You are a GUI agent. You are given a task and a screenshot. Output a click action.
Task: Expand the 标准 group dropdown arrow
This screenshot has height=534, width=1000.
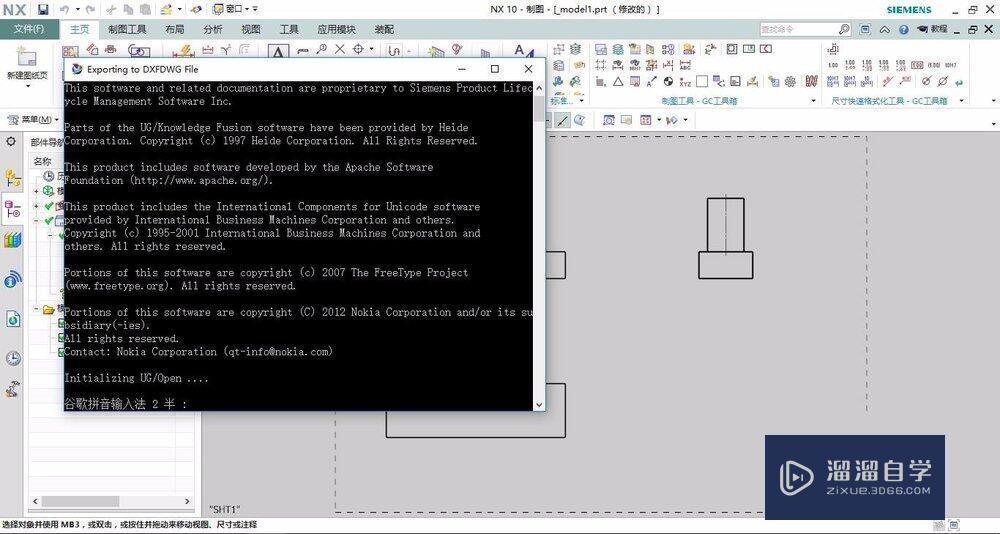pos(581,101)
